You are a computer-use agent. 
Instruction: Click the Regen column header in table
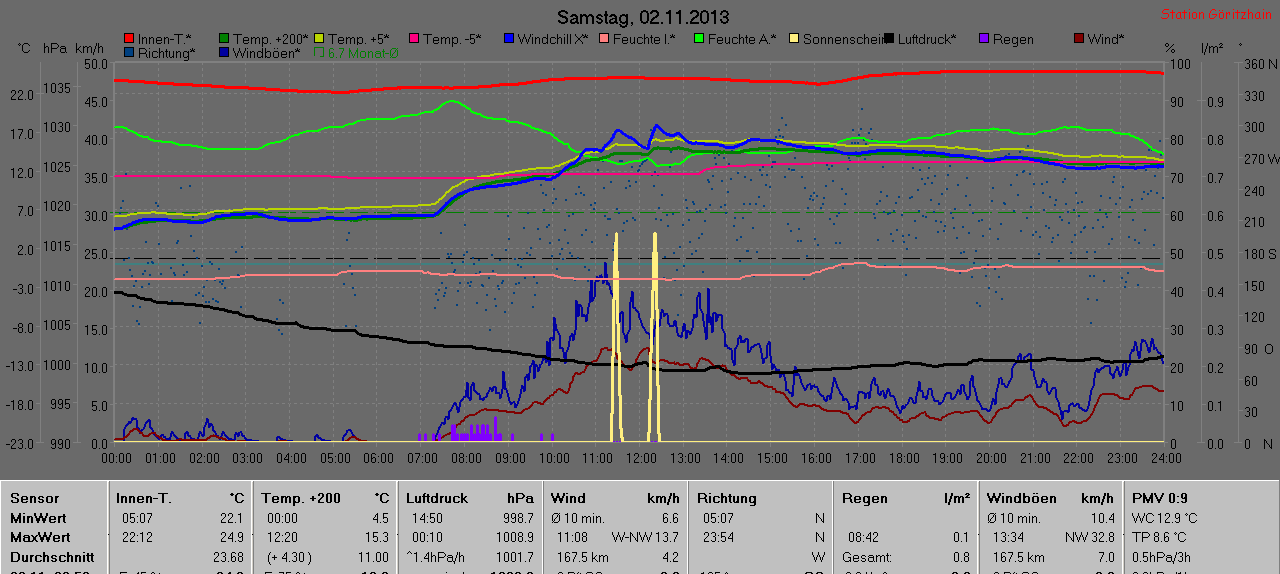click(x=864, y=498)
